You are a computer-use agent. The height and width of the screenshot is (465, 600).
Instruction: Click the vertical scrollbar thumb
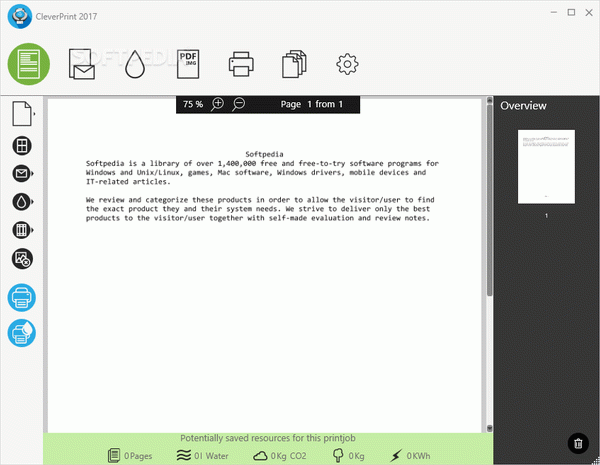[x=489, y=200]
